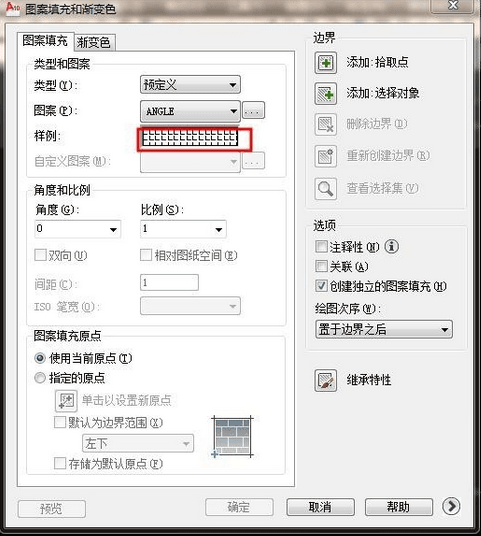Expand the 图案 dropdown showing ANGLE
The image size is (481, 536).
[x=190, y=111]
